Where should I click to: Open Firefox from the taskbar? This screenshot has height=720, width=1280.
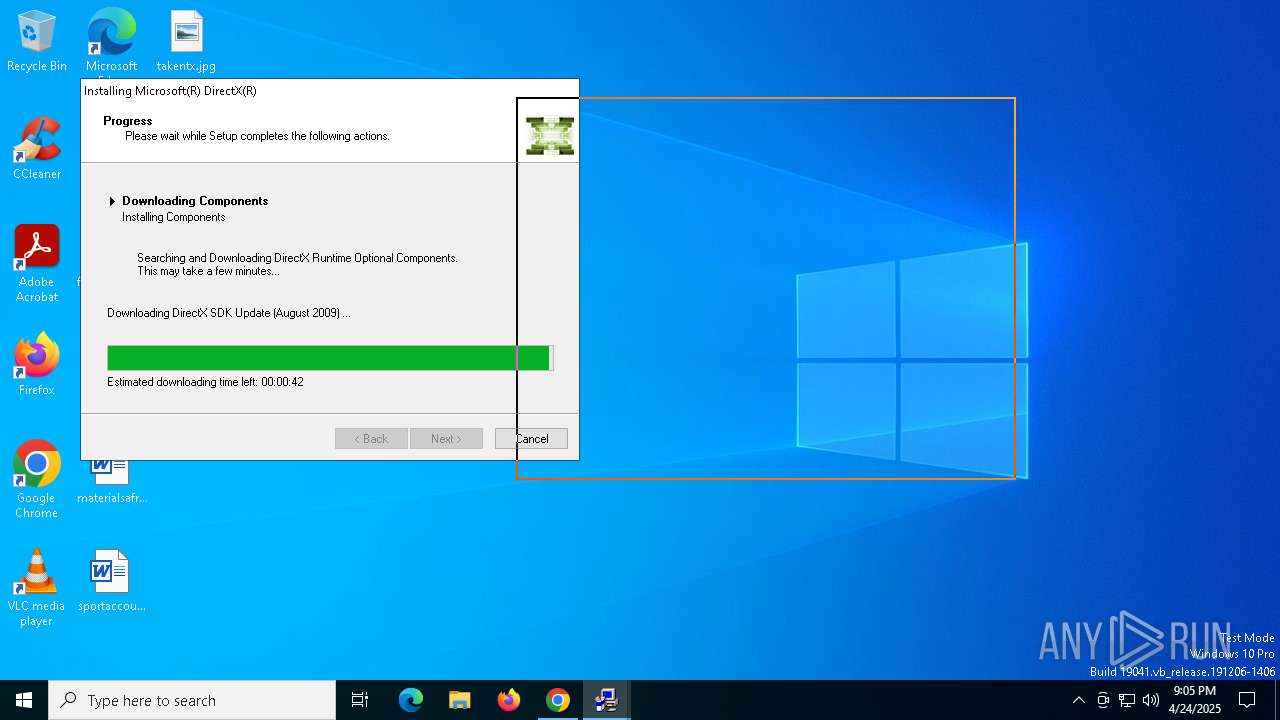[509, 700]
